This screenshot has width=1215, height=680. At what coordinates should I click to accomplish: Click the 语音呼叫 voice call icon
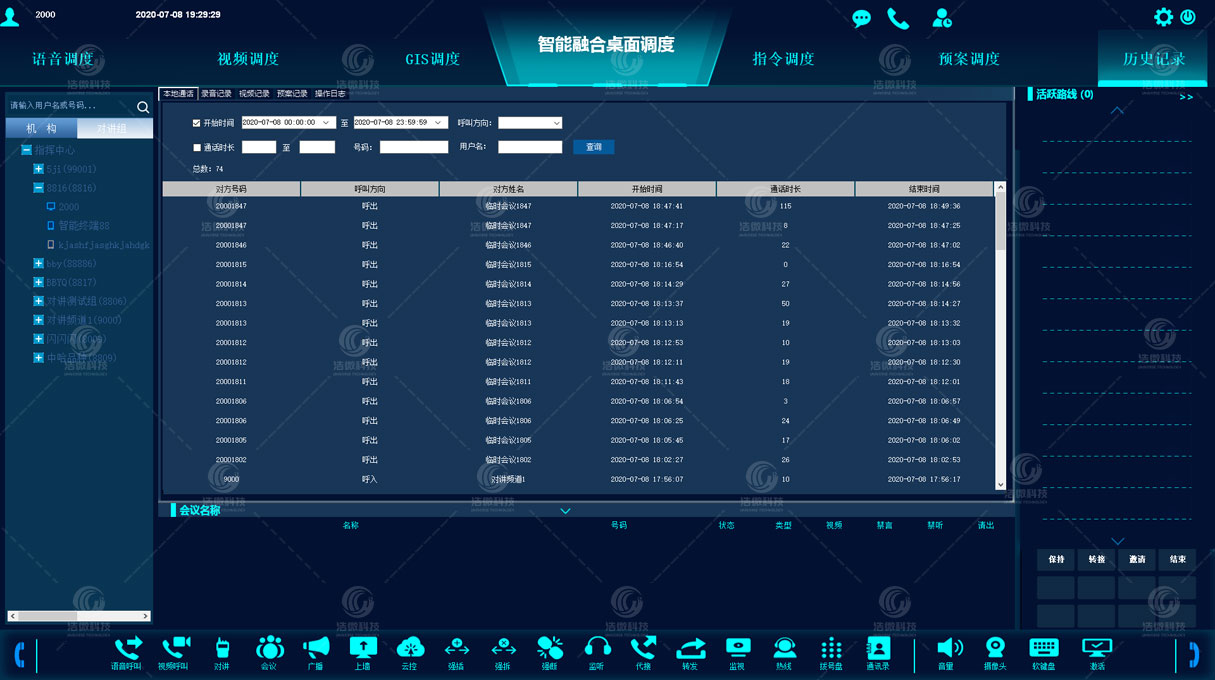click(x=127, y=648)
